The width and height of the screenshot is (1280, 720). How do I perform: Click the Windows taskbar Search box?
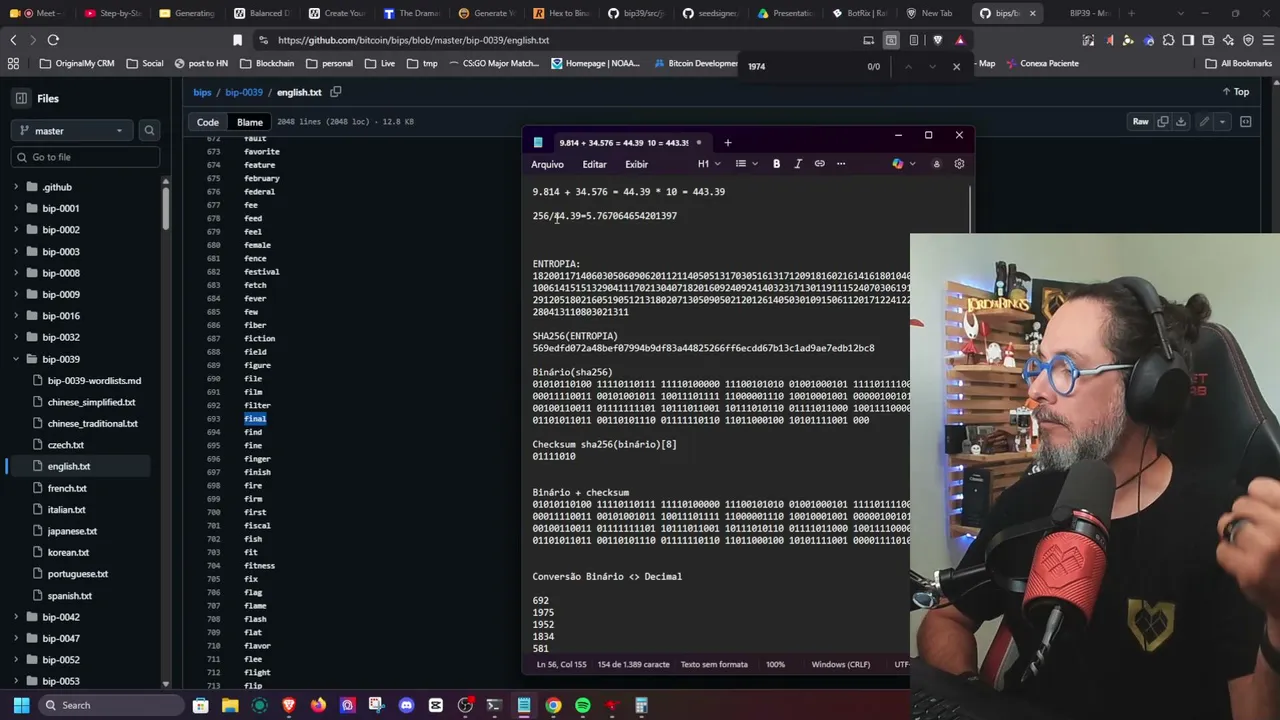[x=110, y=705]
